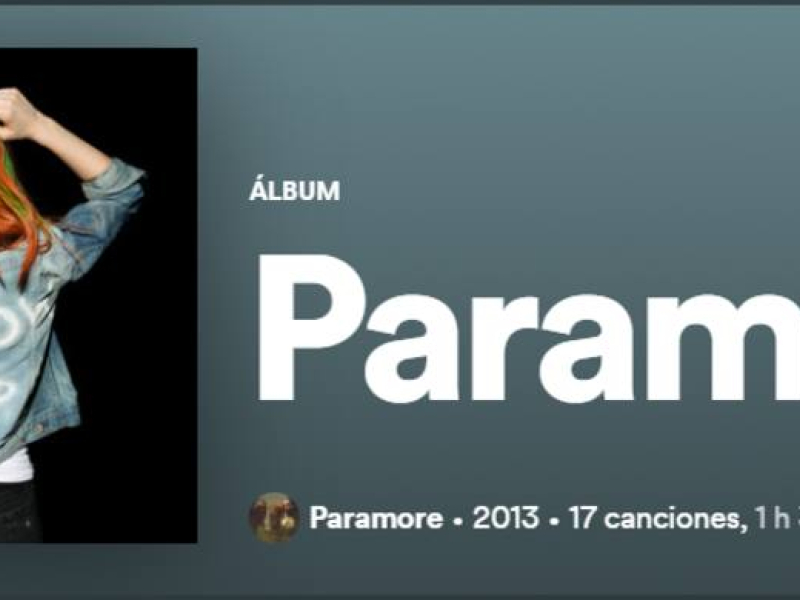Click the capital P in album title
This screenshot has width=800, height=600.
click(x=312, y=327)
